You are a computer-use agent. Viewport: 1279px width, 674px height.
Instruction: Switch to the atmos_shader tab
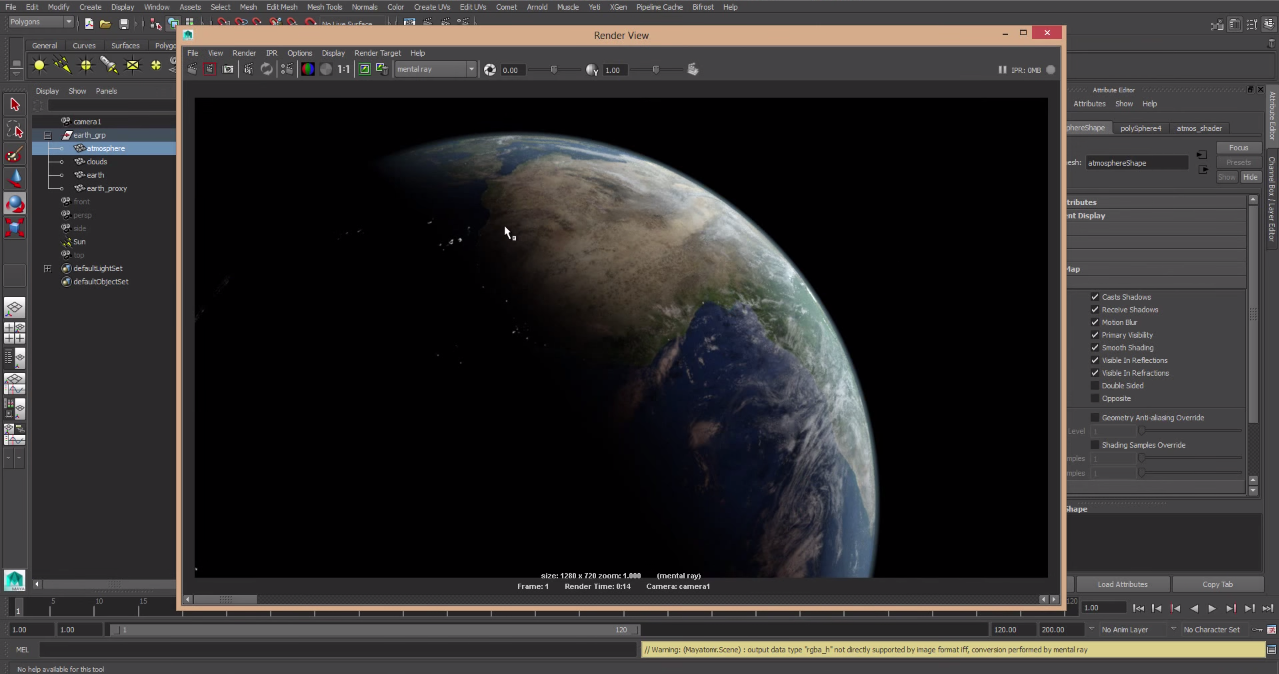click(x=1198, y=128)
